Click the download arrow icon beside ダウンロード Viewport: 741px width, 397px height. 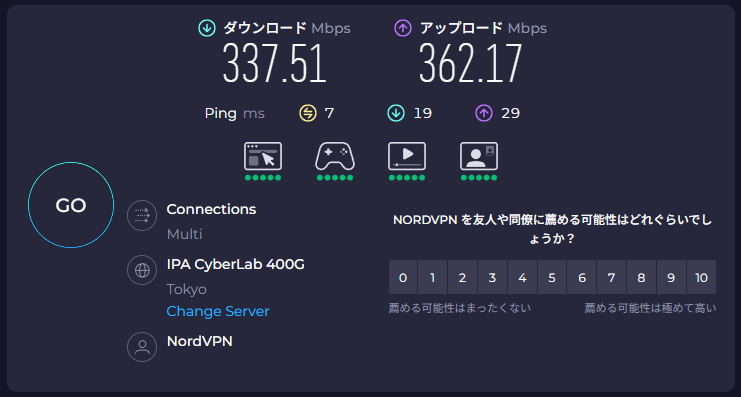(207, 28)
